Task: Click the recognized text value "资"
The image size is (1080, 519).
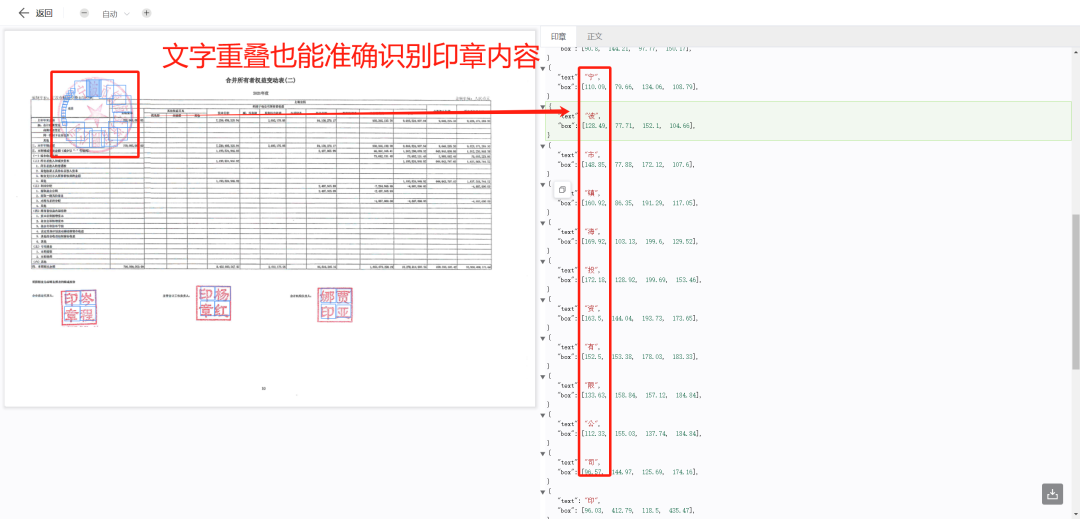Action: click(x=591, y=308)
